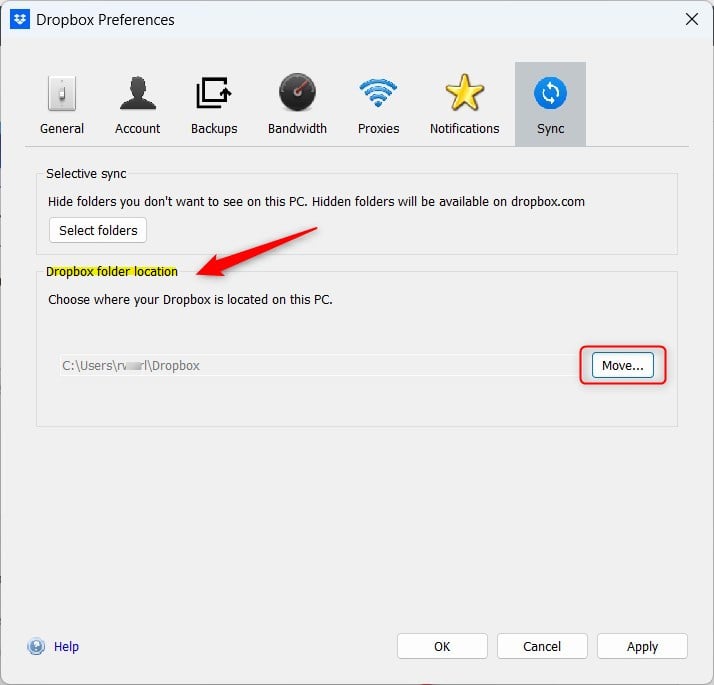The image size is (714, 685).
Task: Click the Selective sync group heading
Action: [x=86, y=174]
